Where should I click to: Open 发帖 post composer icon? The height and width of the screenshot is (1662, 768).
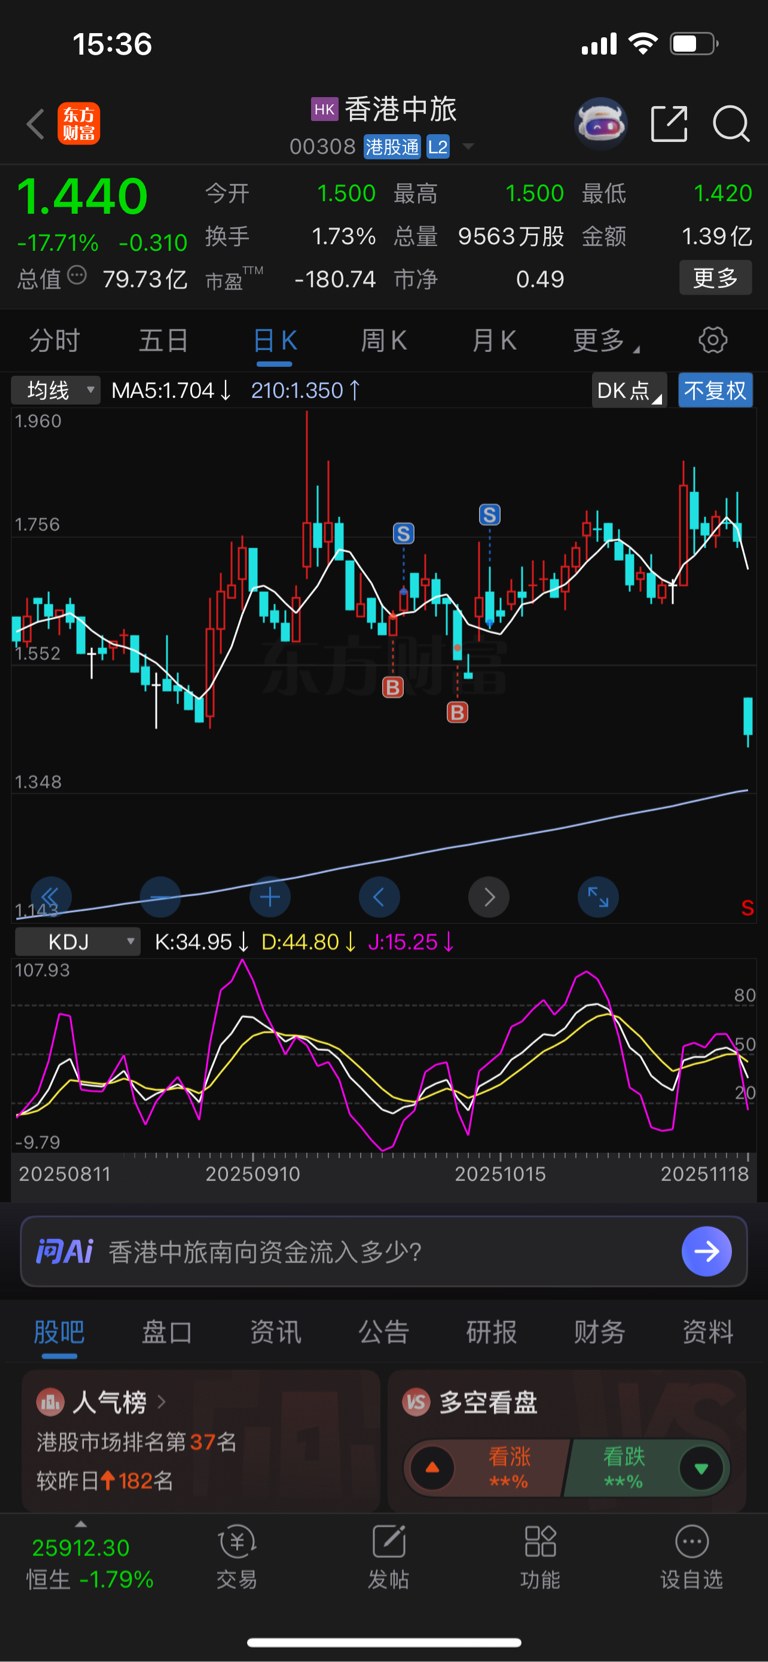389,1541
